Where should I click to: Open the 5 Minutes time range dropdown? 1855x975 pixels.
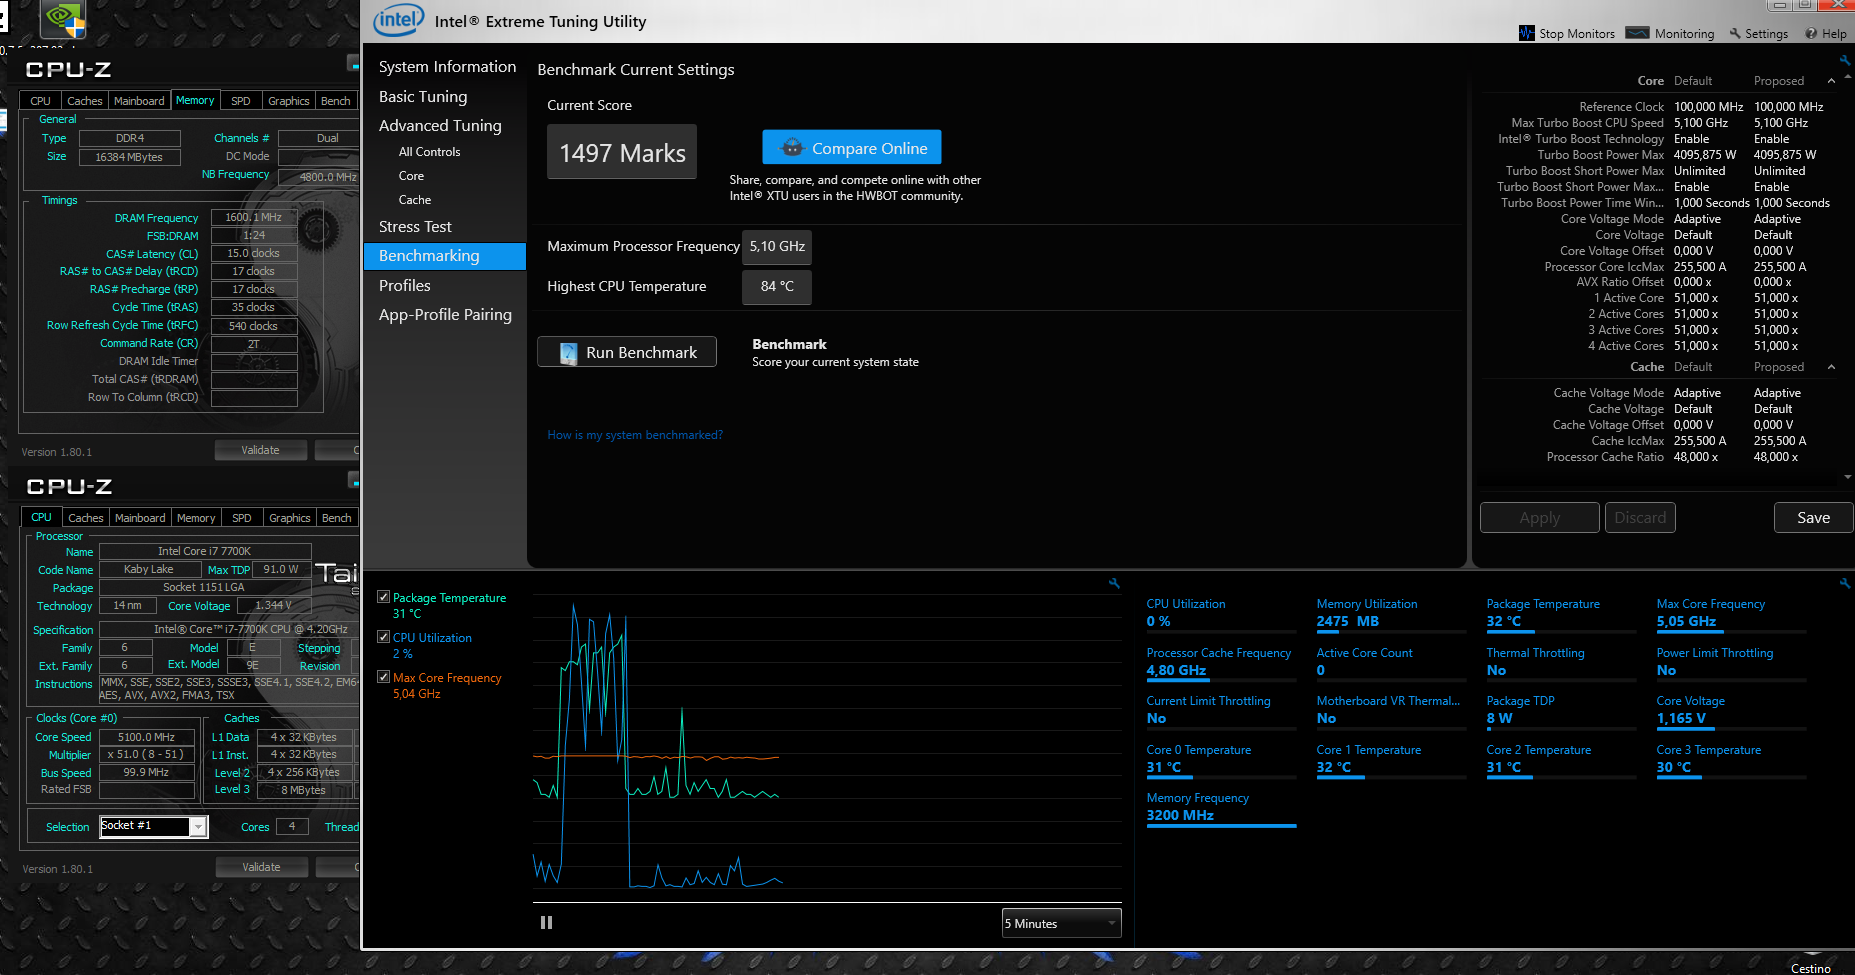(1061, 923)
